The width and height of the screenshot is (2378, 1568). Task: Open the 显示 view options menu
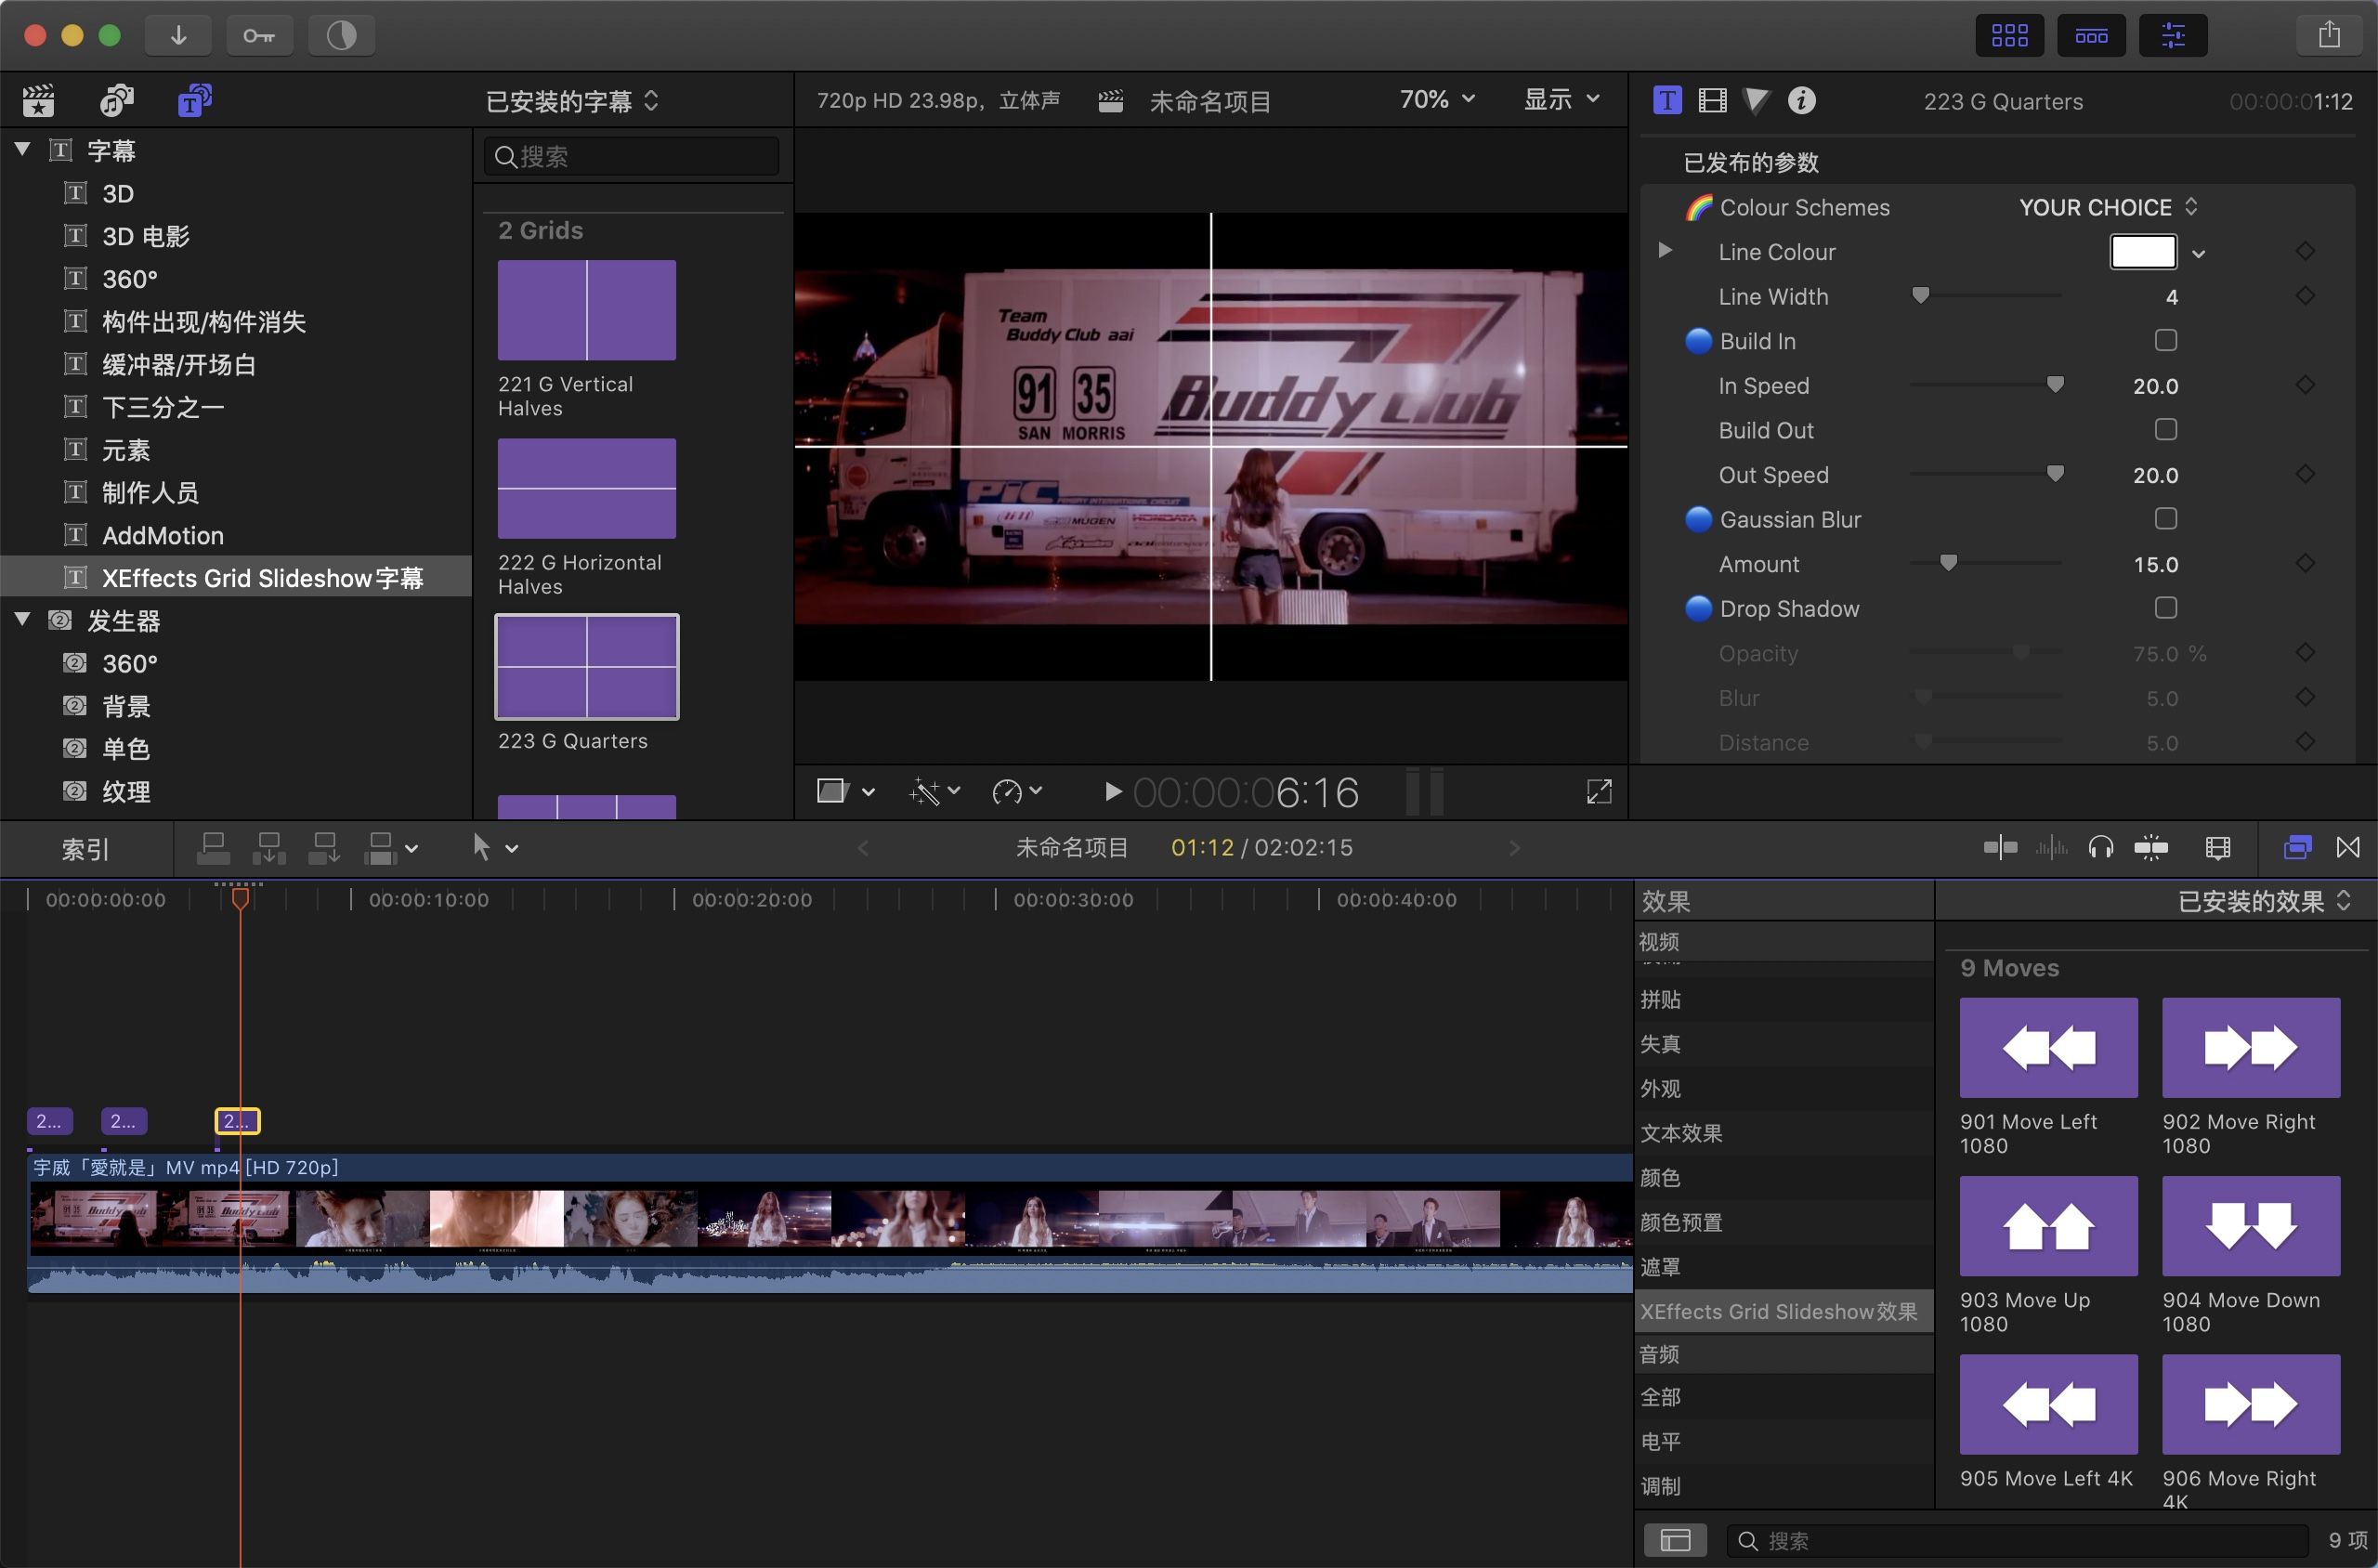coord(1562,99)
